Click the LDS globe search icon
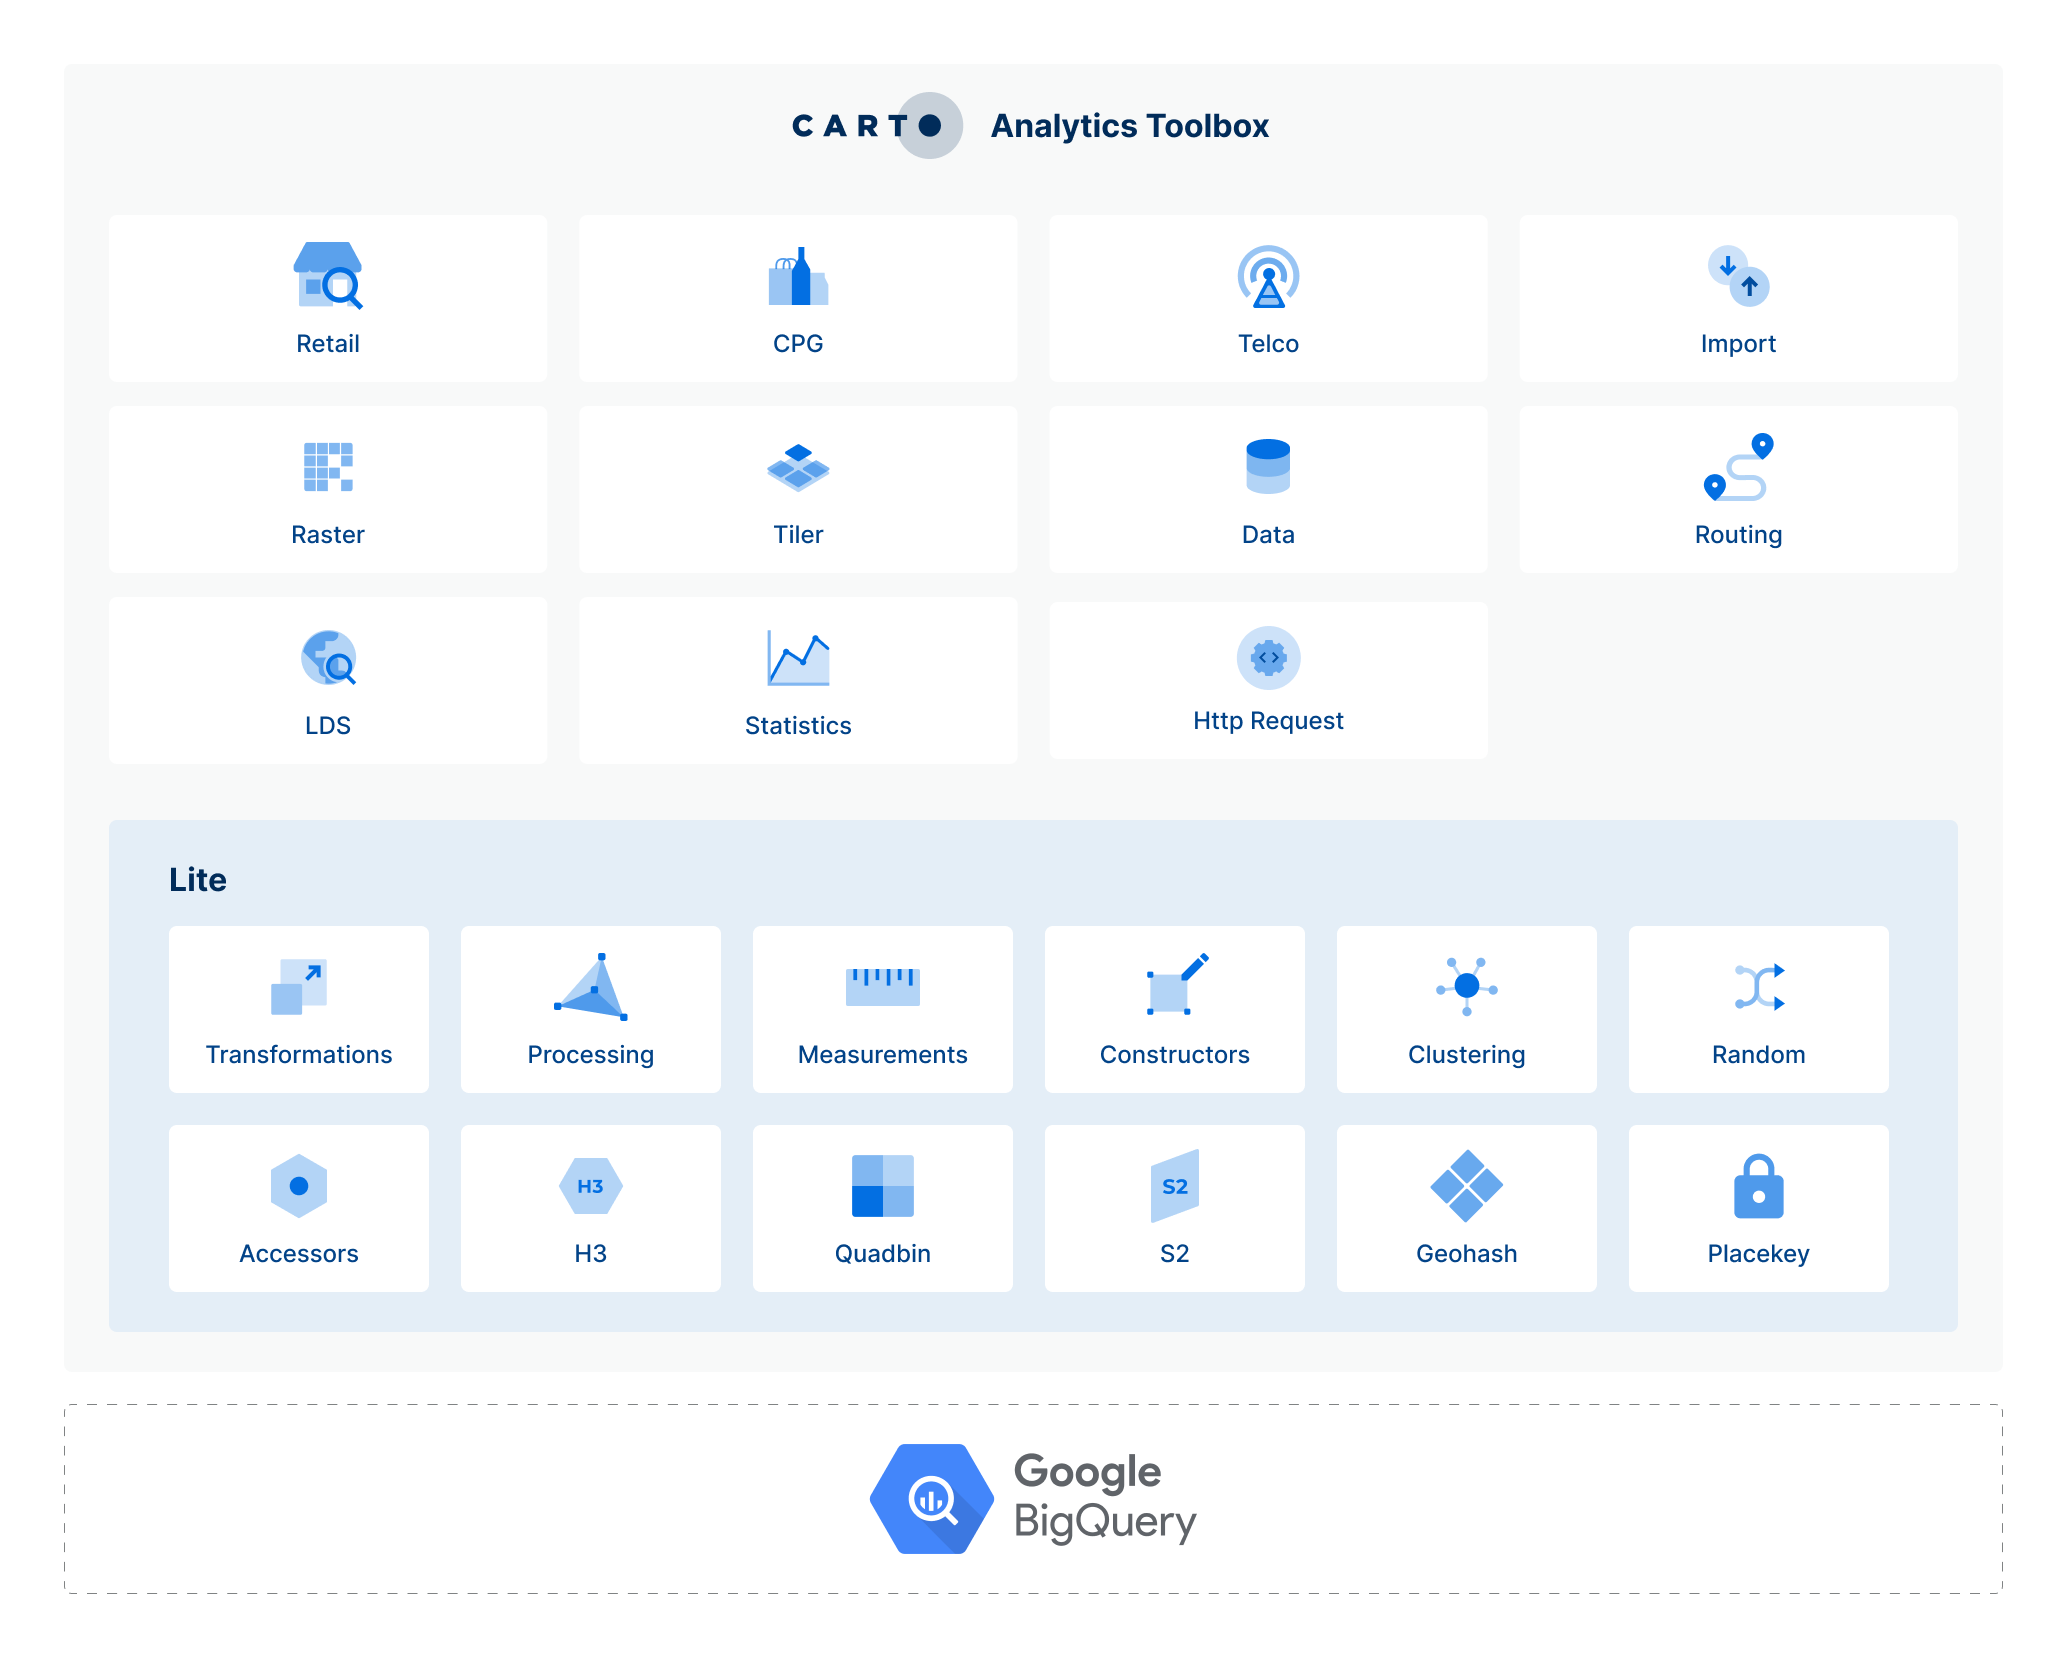 [328, 658]
